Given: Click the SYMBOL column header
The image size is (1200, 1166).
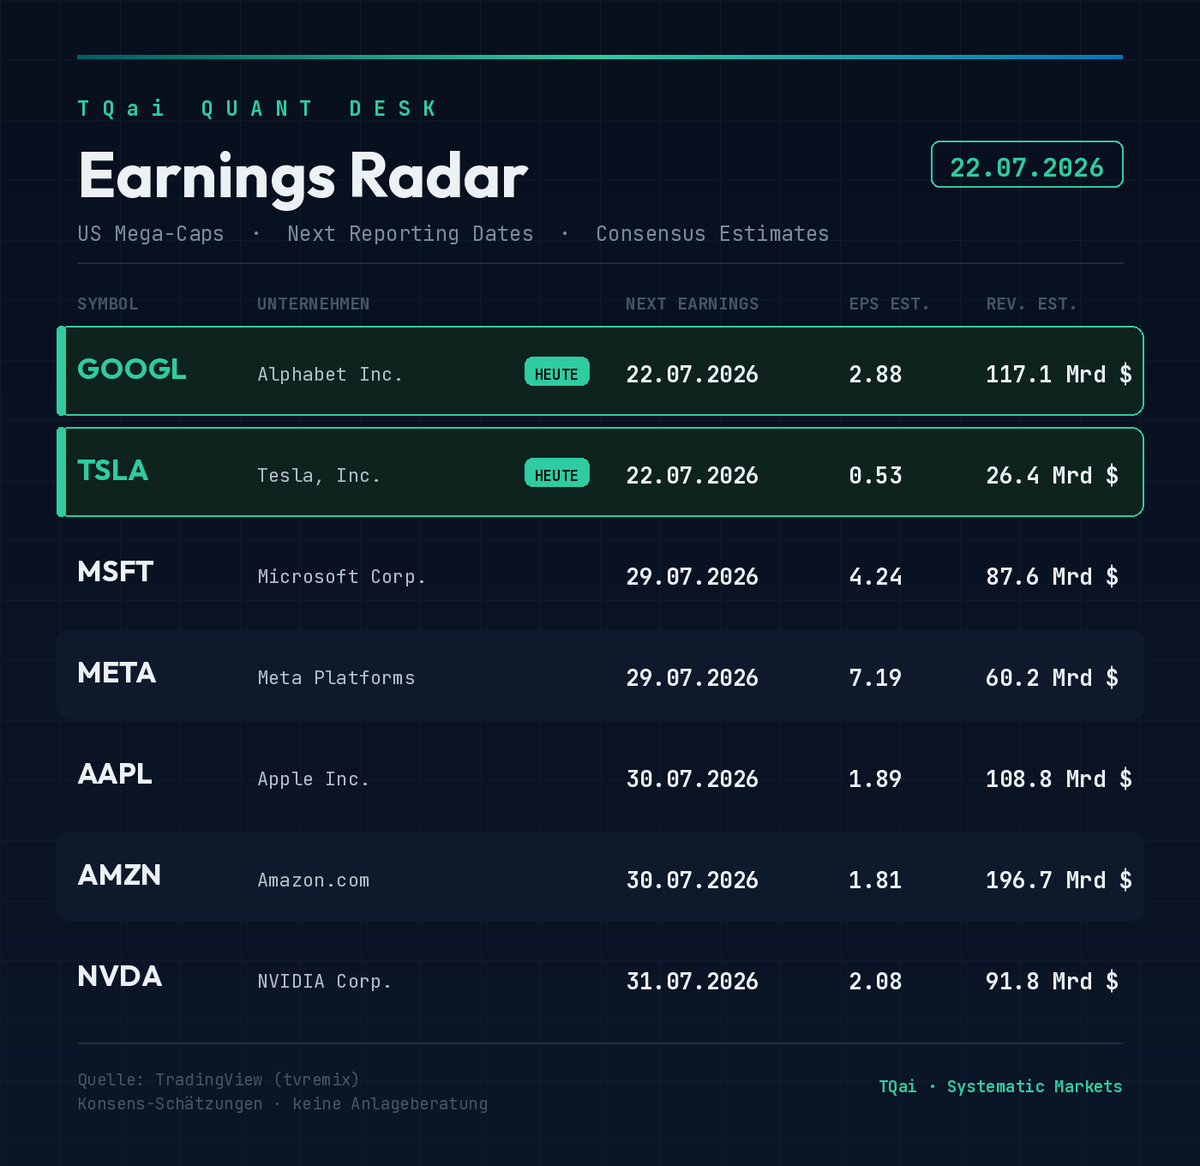Looking at the screenshot, I should (x=108, y=304).
